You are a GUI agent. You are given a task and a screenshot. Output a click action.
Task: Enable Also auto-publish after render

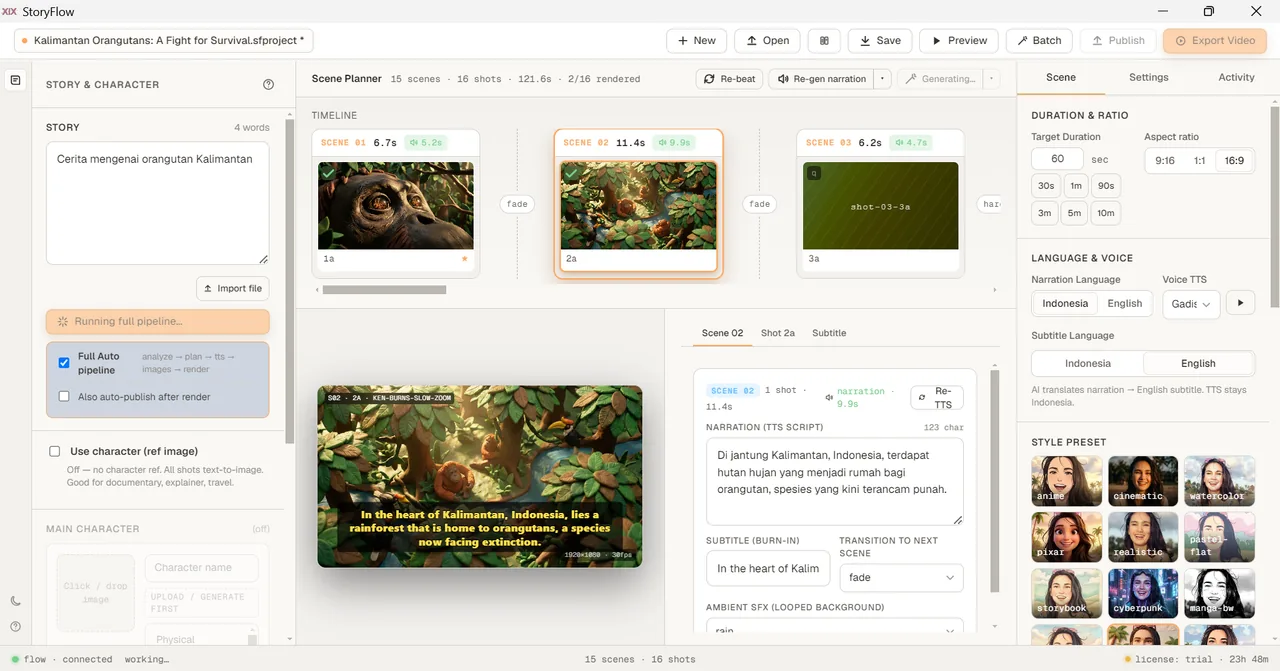point(64,397)
